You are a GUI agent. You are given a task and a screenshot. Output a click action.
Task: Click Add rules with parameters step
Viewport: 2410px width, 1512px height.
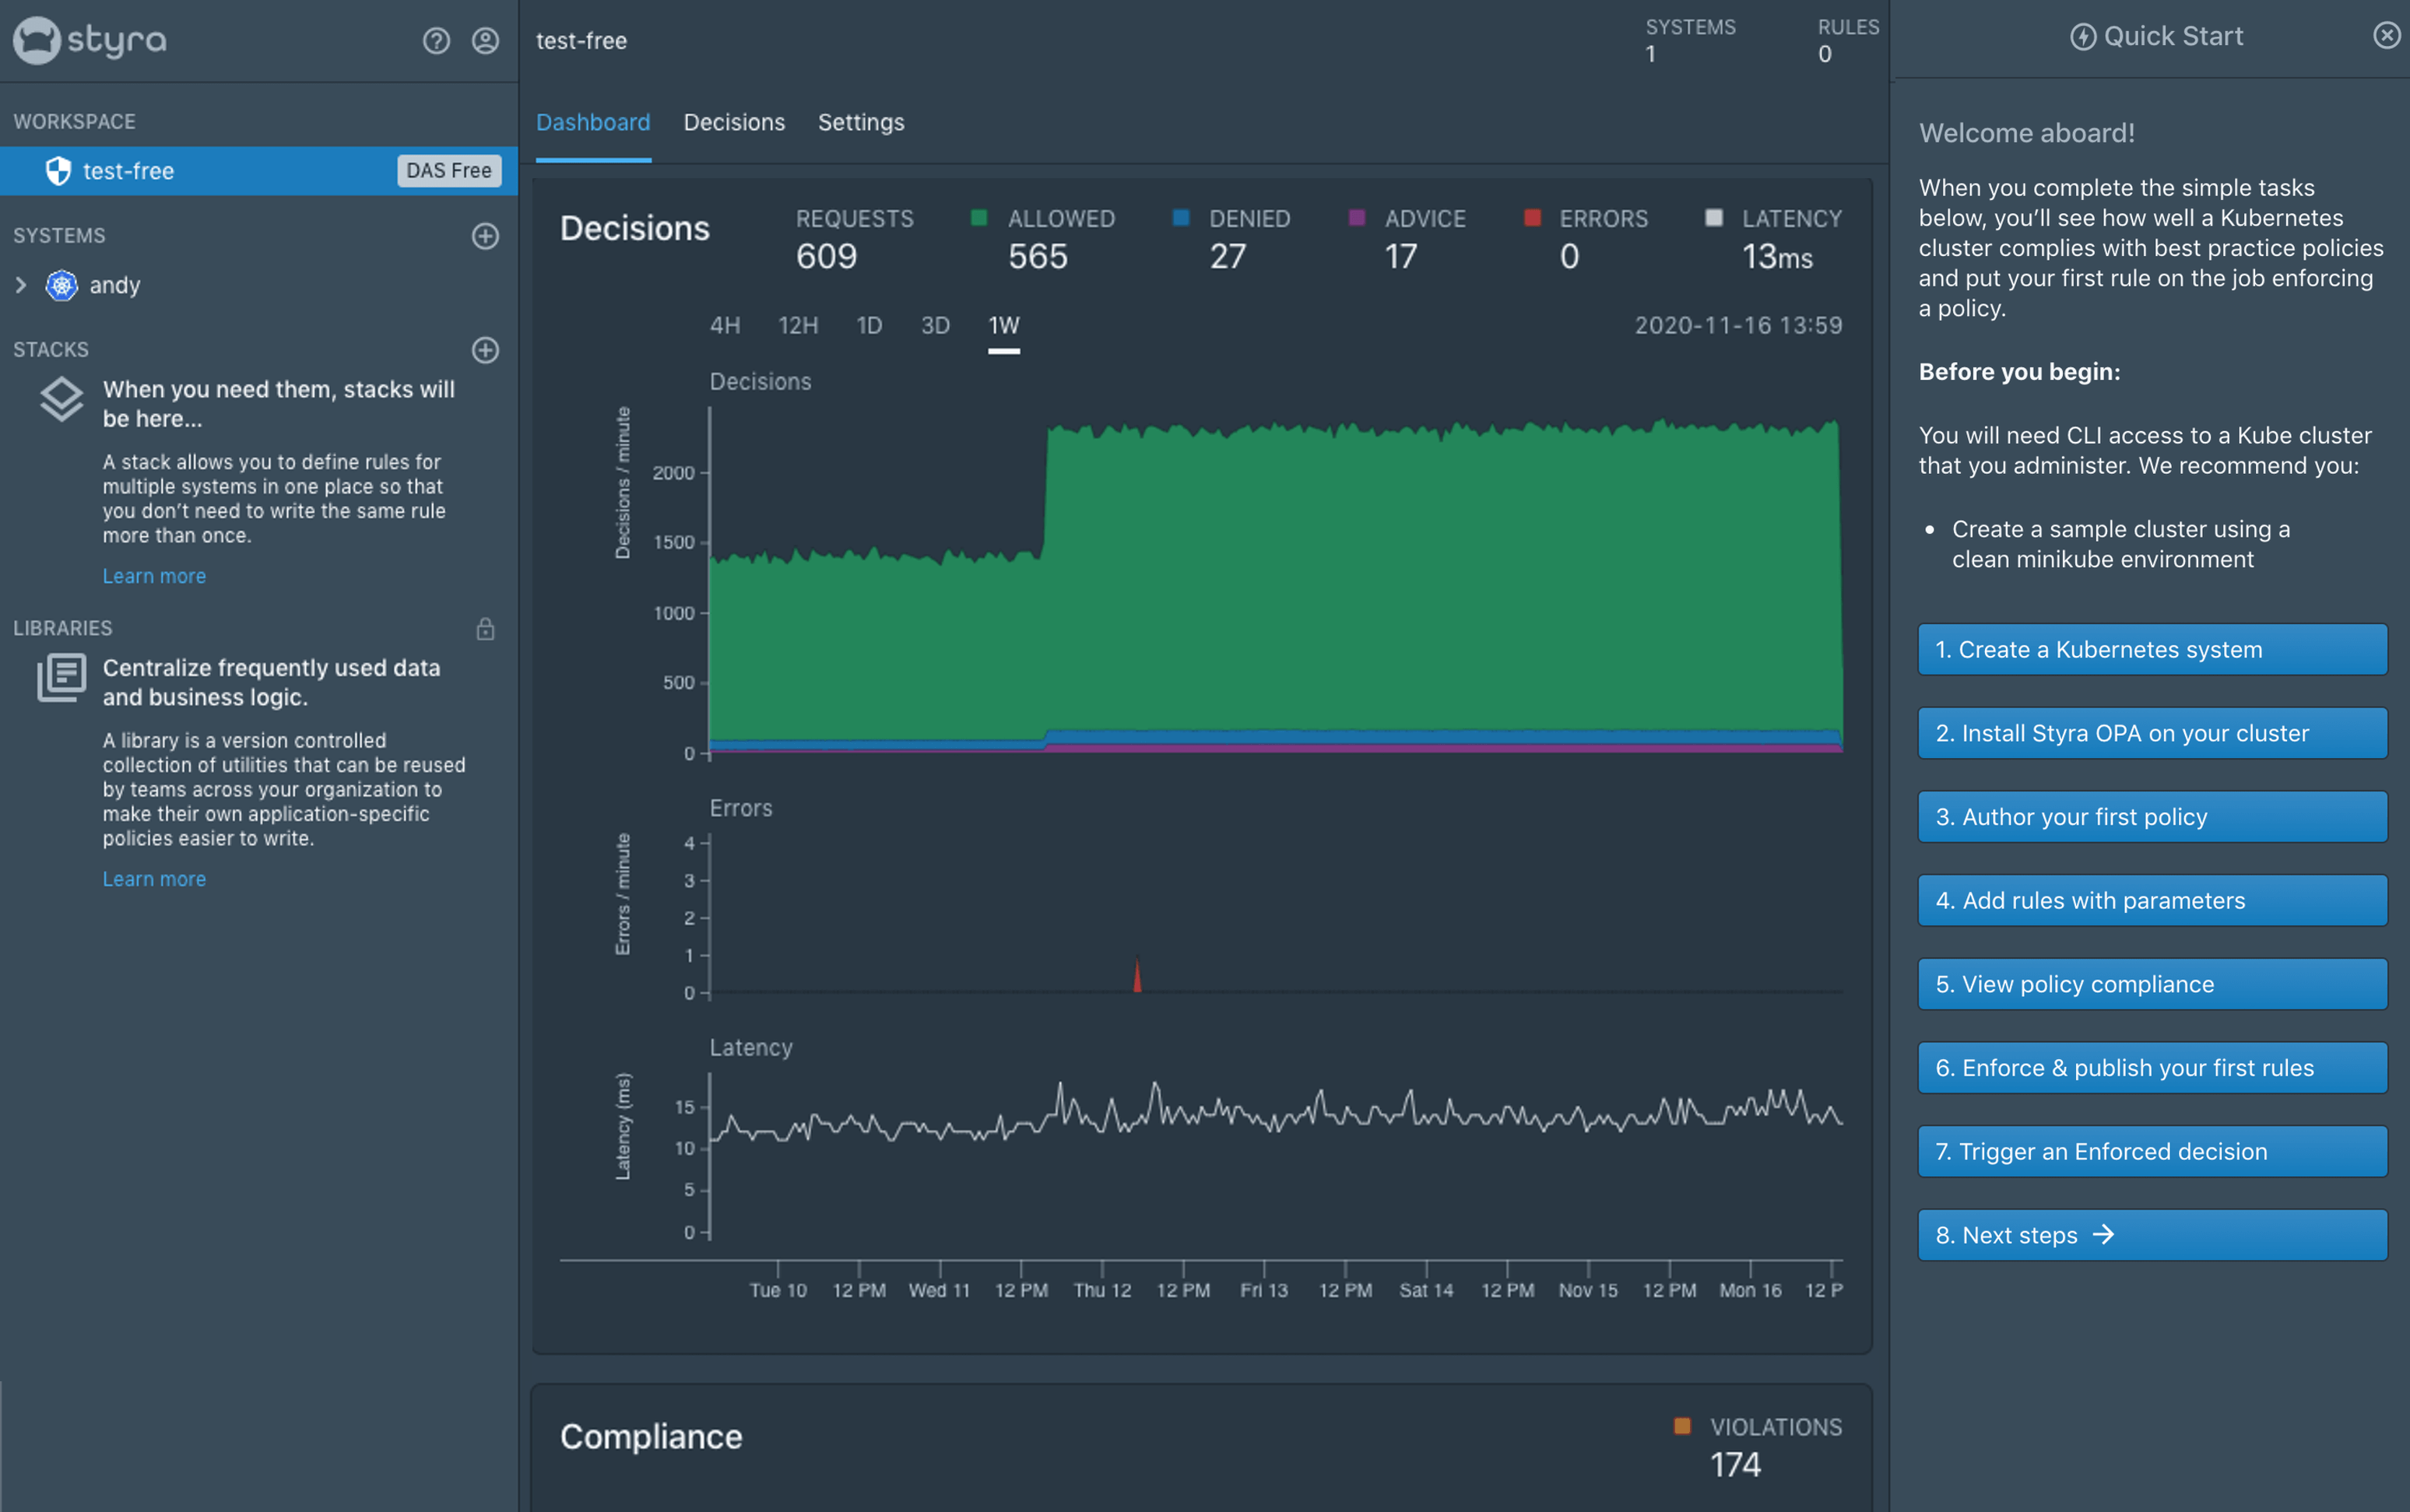pos(2152,900)
